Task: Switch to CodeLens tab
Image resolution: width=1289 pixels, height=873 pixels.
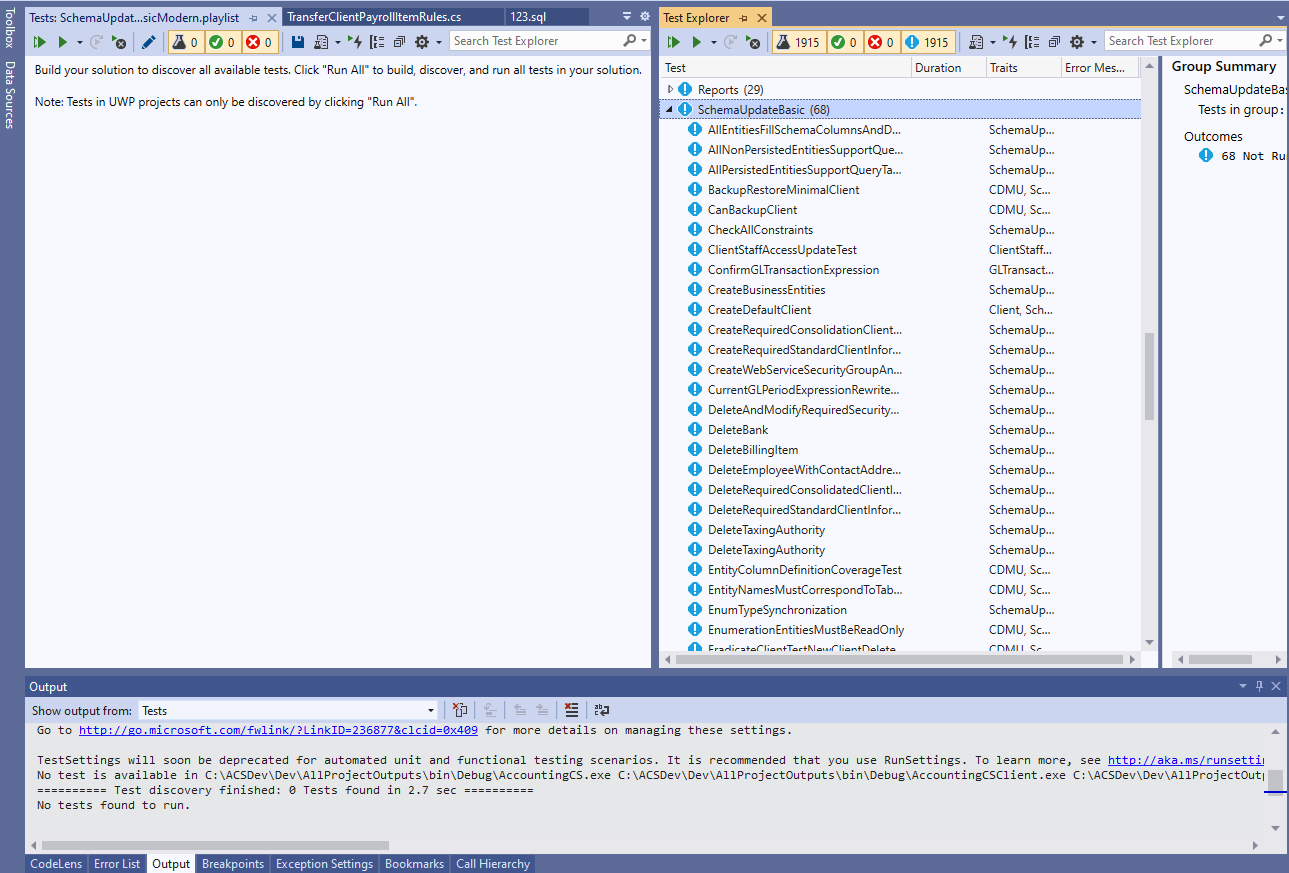Action: click(x=56, y=864)
